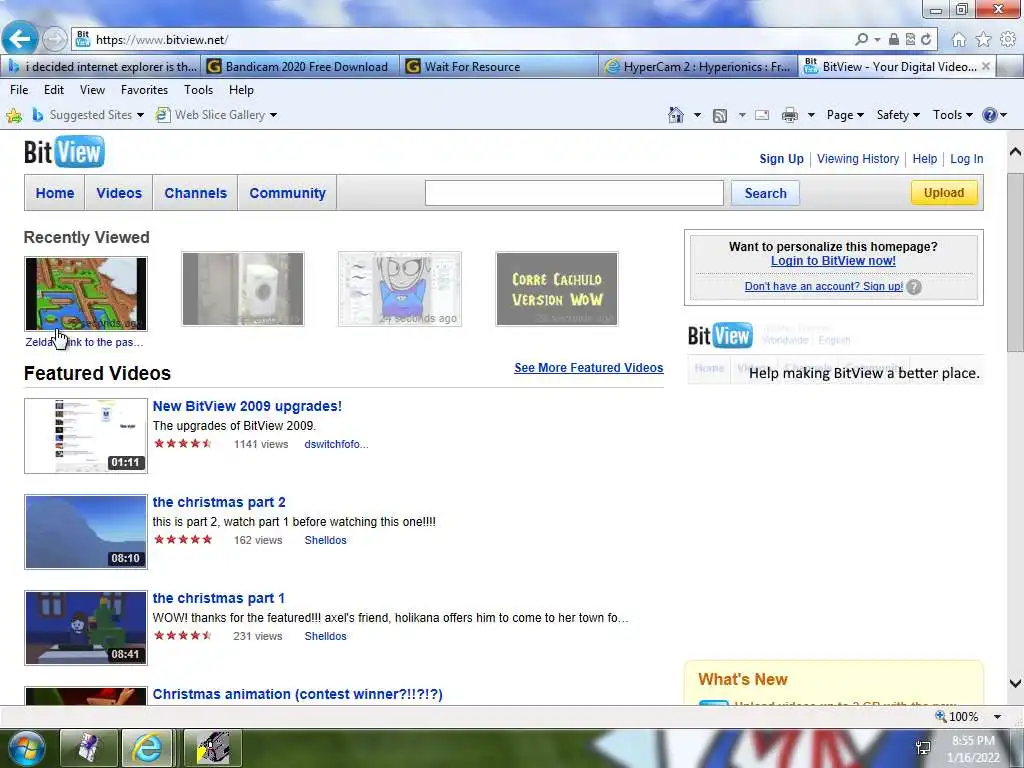Image resolution: width=1024 pixels, height=768 pixels.
Task: Click the browser Back arrow button
Action: 20,39
